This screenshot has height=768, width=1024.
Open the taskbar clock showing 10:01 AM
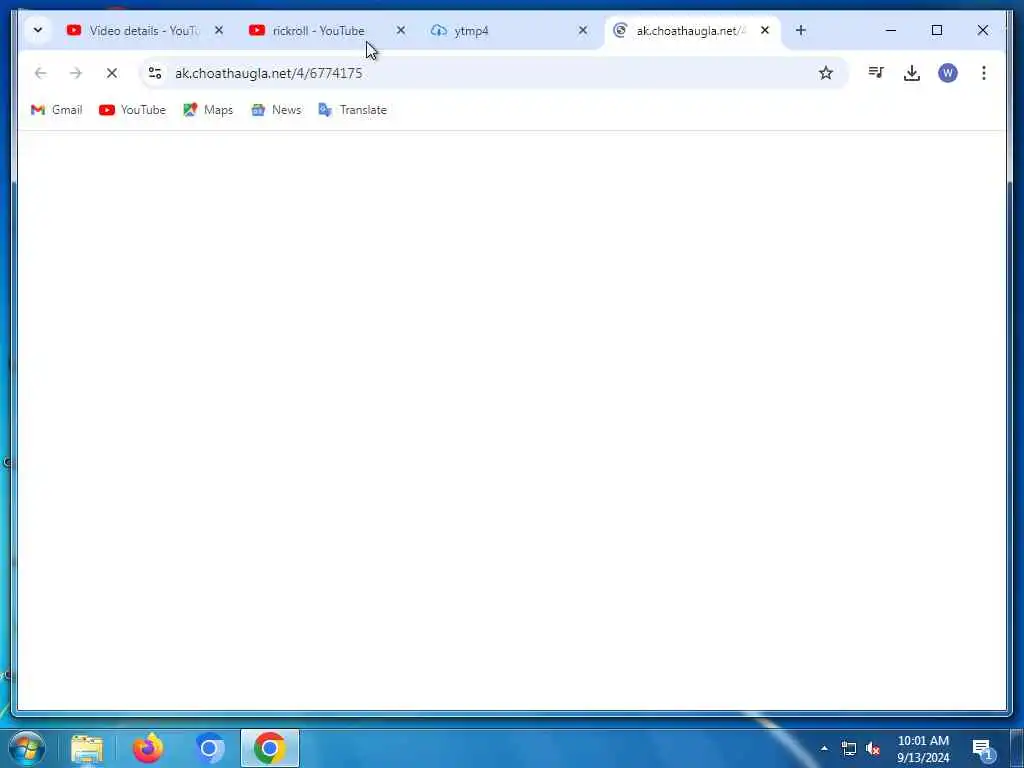[x=923, y=748]
